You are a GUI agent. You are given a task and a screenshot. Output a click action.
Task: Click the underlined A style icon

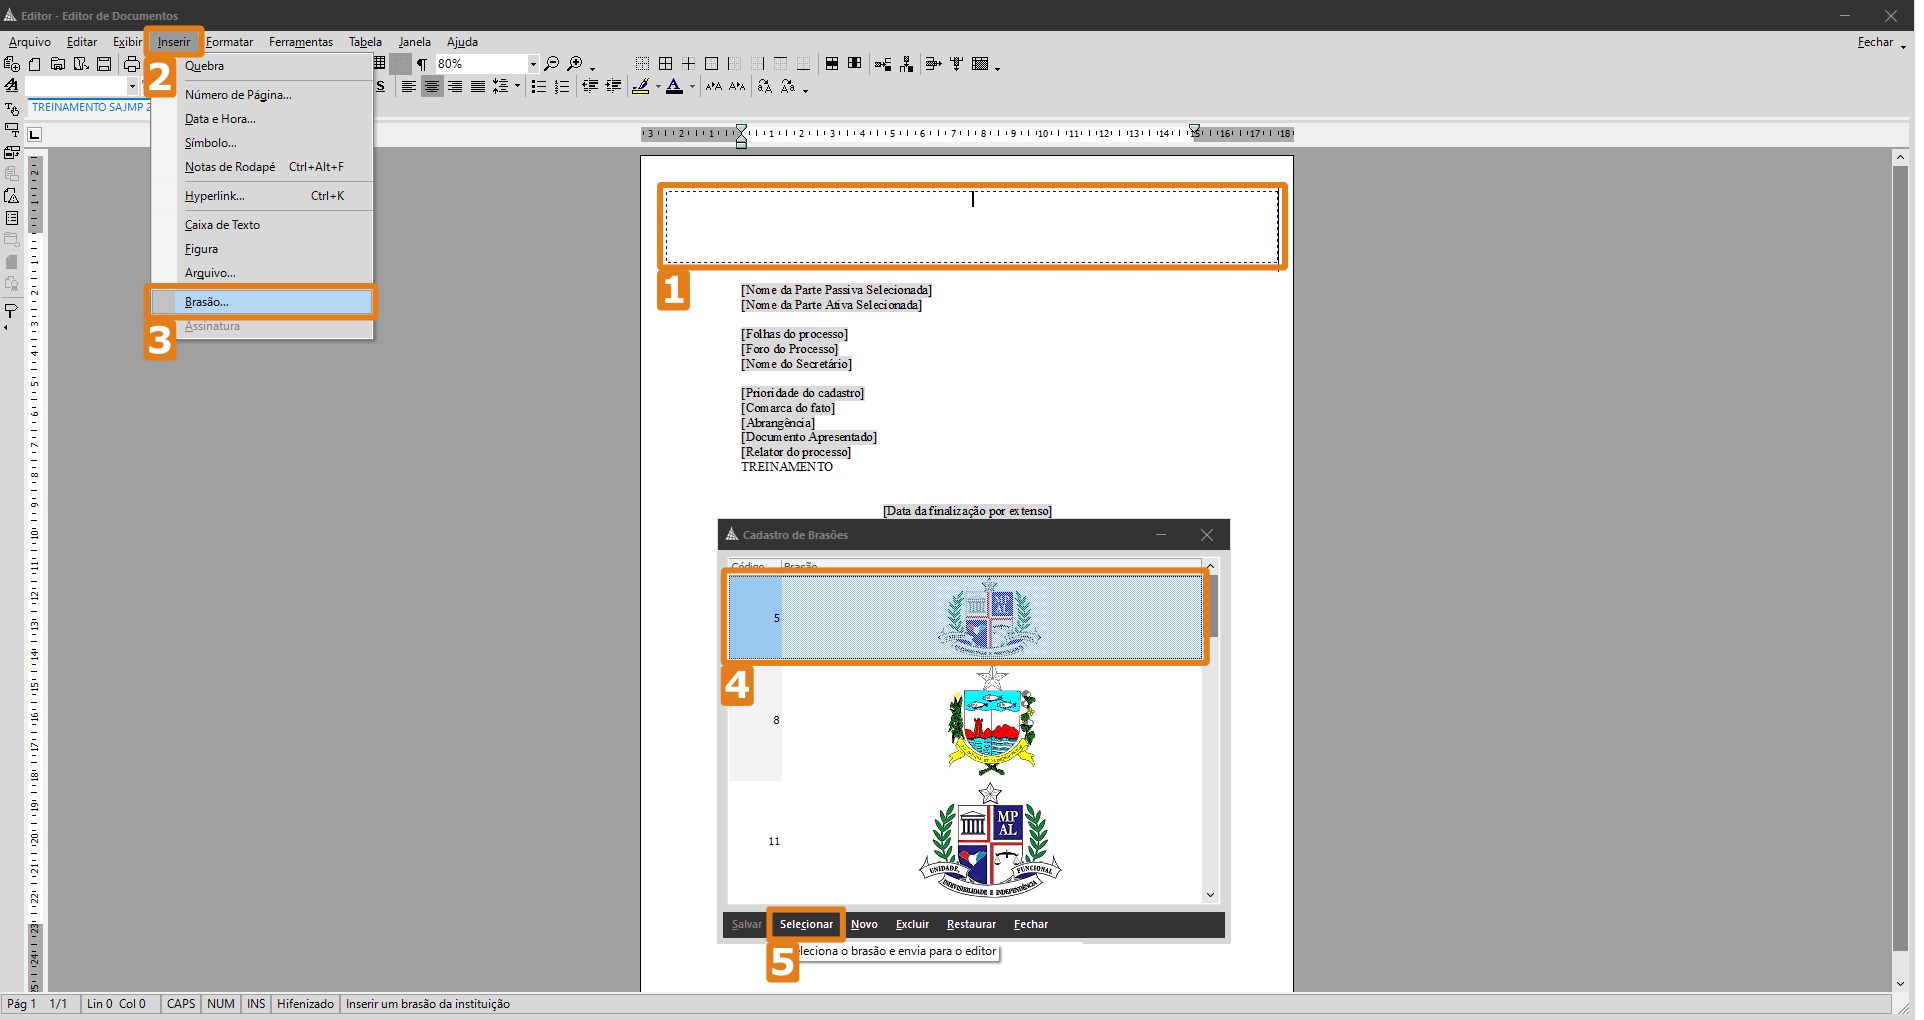pyautogui.click(x=12, y=86)
